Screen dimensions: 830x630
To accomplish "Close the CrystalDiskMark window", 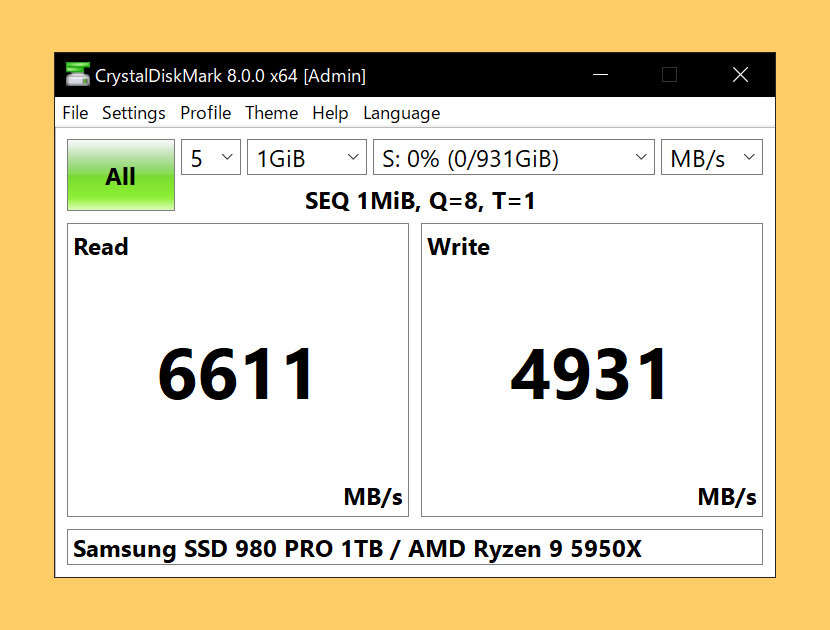I will [740, 75].
